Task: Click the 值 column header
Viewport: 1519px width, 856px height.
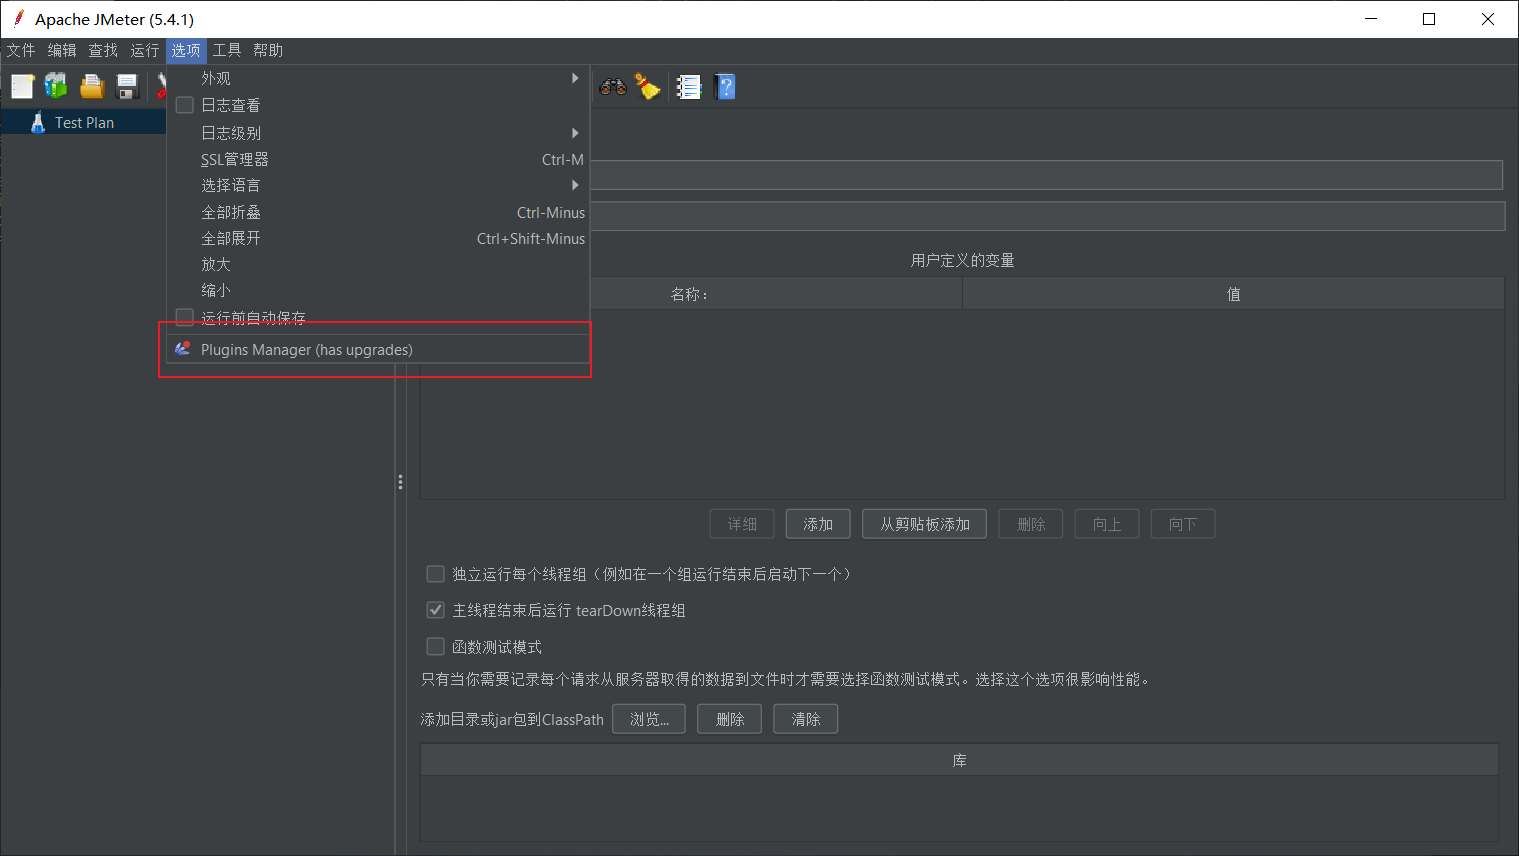Action: [x=1233, y=294]
